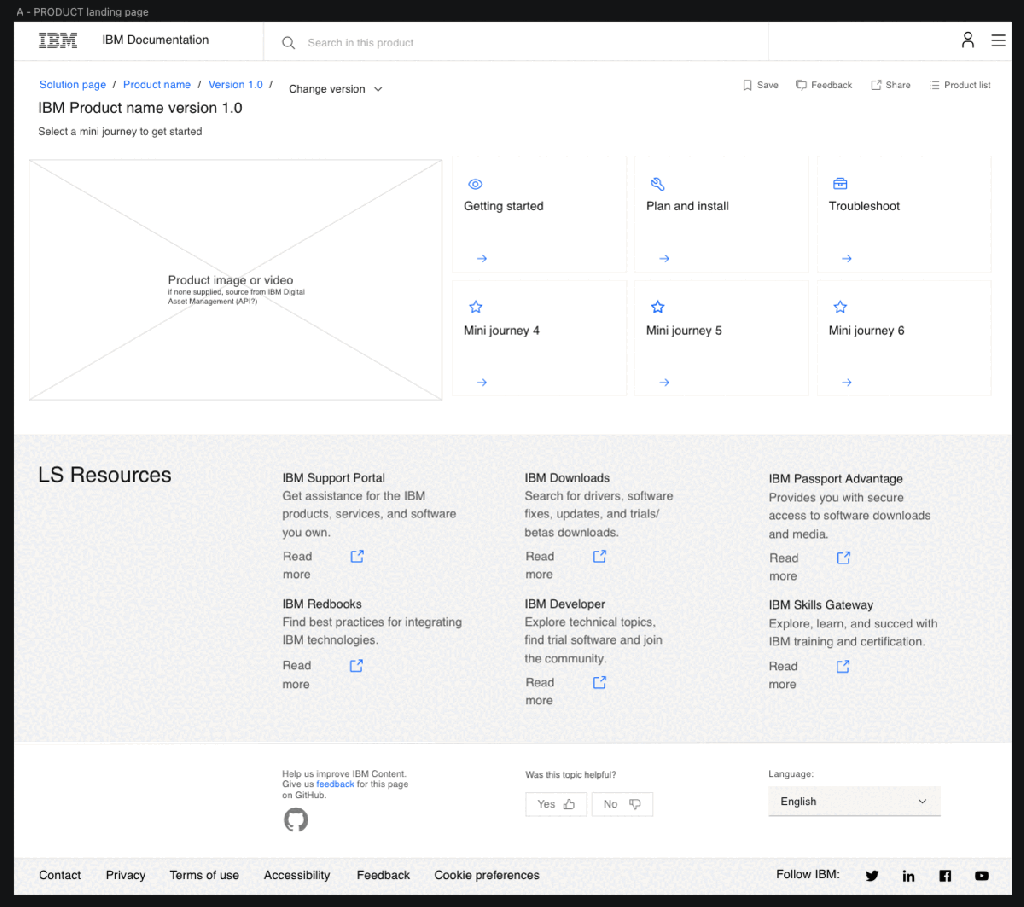Vote Yes that topic was helpful
This screenshot has width=1024, height=907.
point(556,804)
